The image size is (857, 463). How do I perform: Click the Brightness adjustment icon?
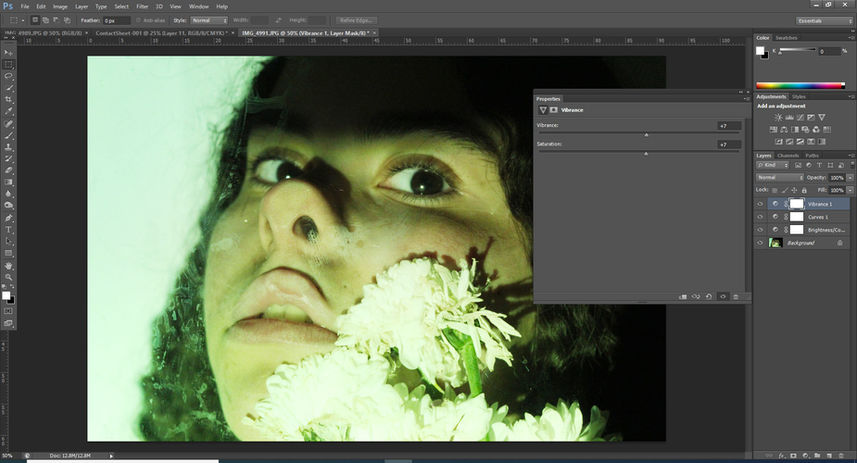tap(778, 118)
